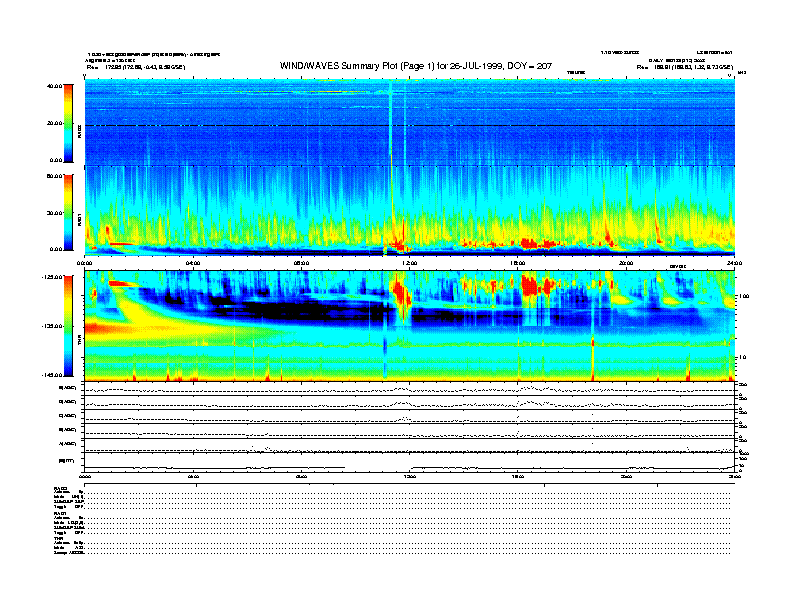Screen dimensions: 792x612
Task: Click the -135.00 colorbar label
Action: coord(52,326)
